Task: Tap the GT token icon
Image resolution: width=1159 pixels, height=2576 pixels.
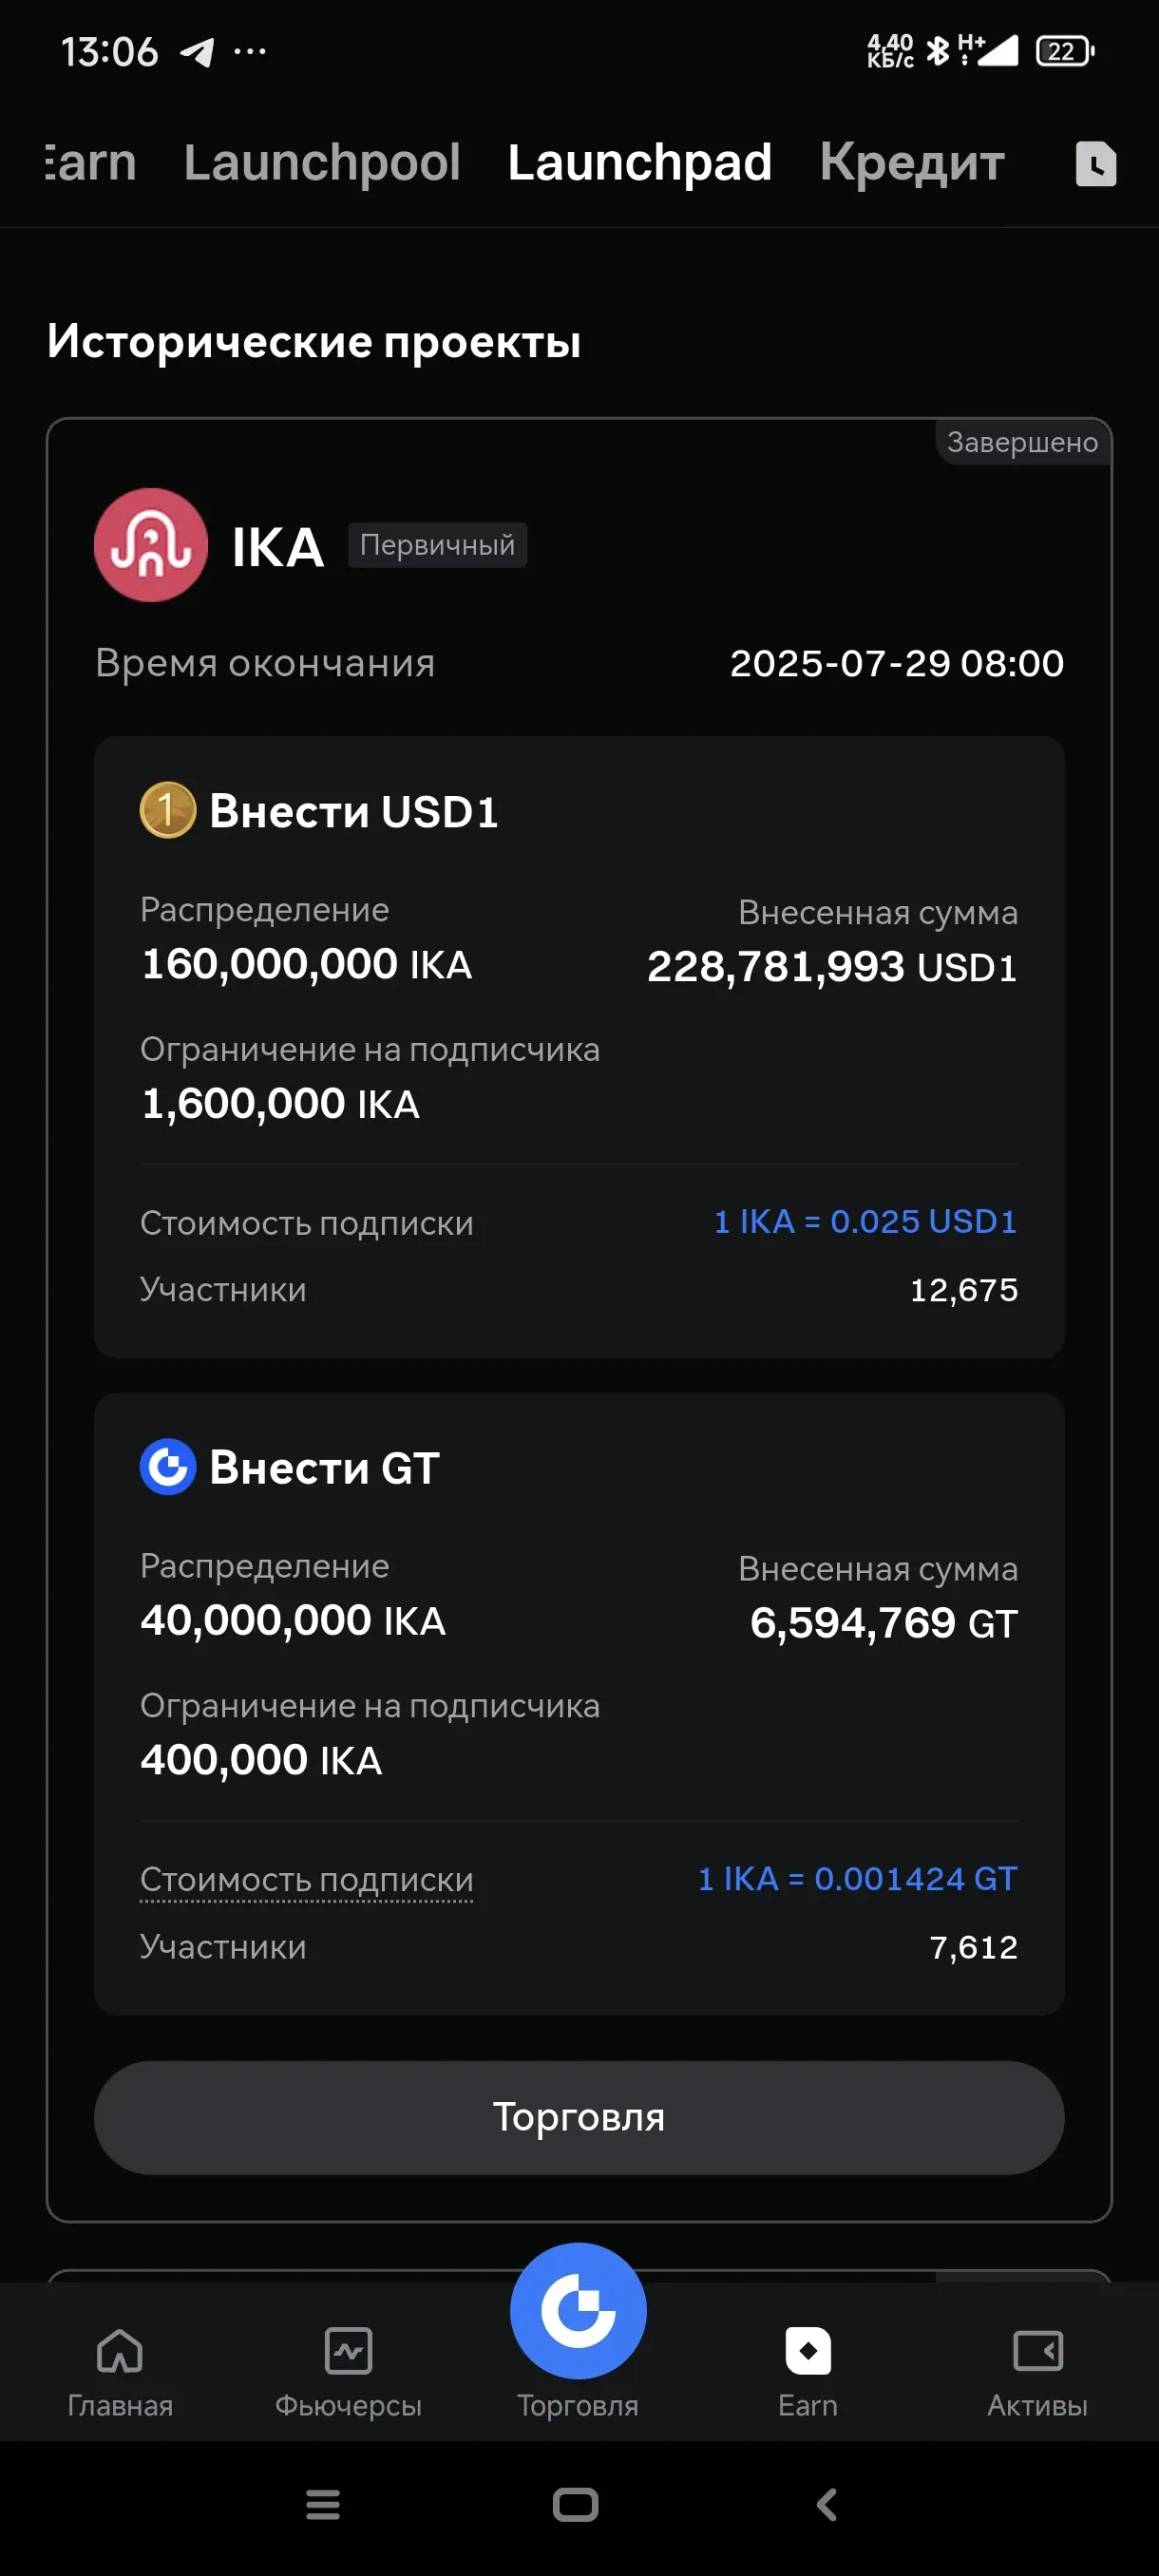Action: tap(168, 1467)
